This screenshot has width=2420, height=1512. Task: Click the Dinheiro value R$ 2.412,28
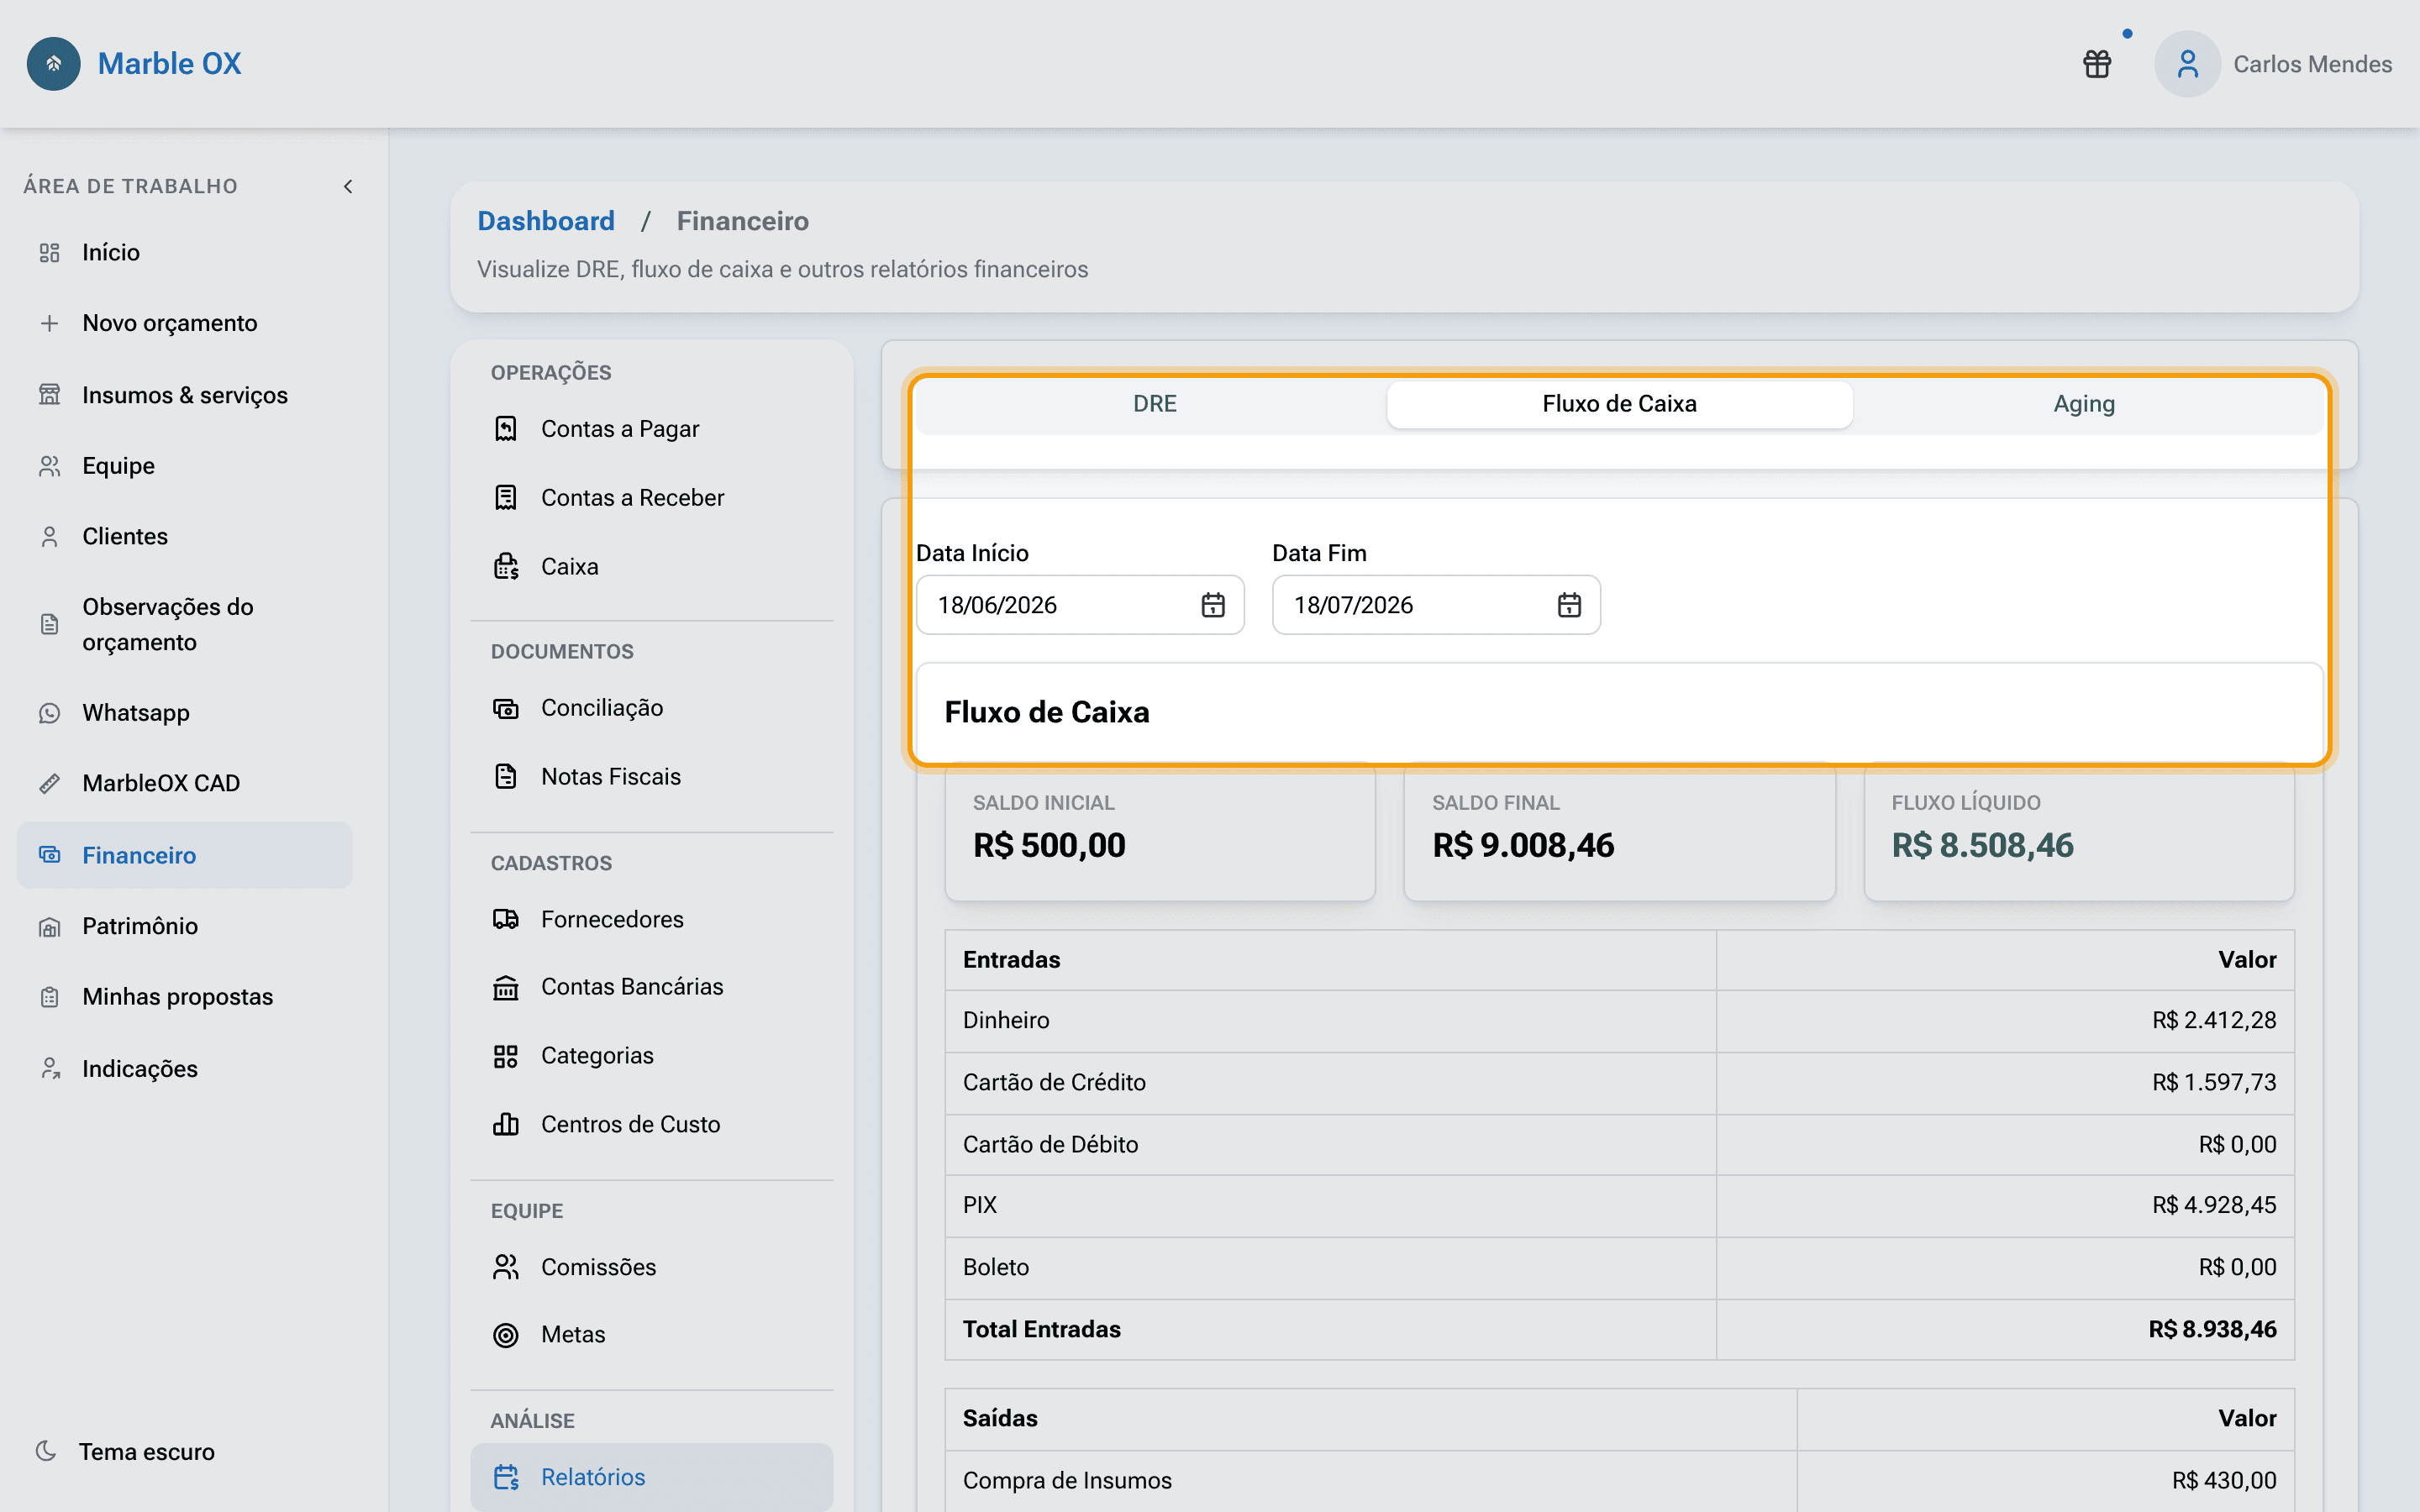click(x=2214, y=1020)
